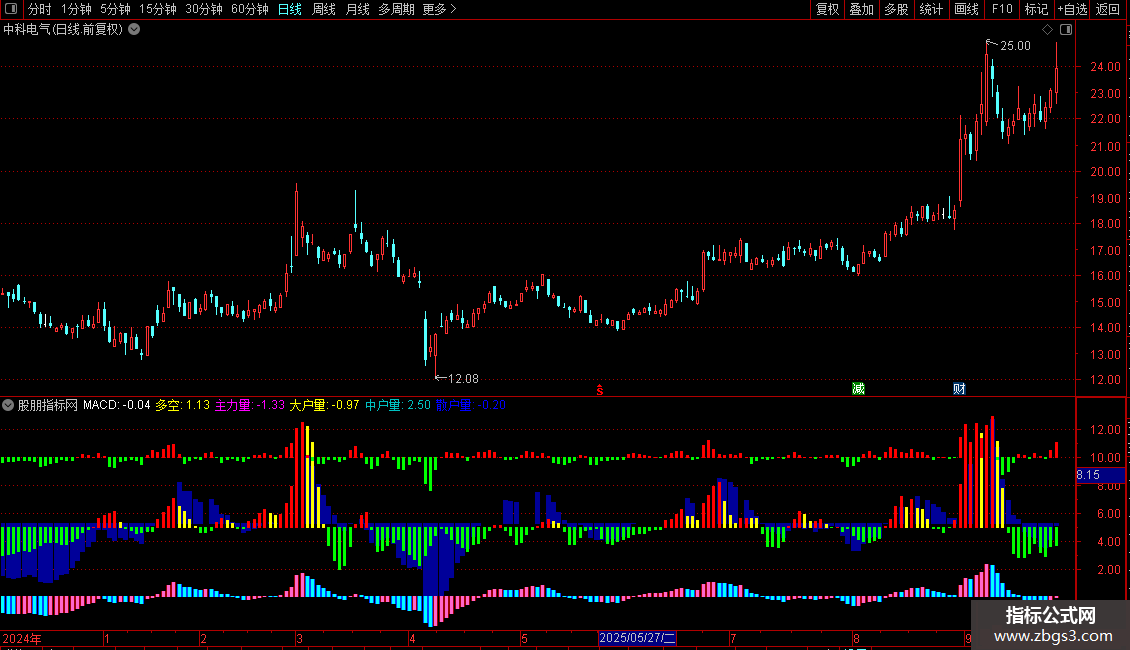Click the 12.08 low price annotation
The height and width of the screenshot is (650, 1130).
pyautogui.click(x=463, y=378)
